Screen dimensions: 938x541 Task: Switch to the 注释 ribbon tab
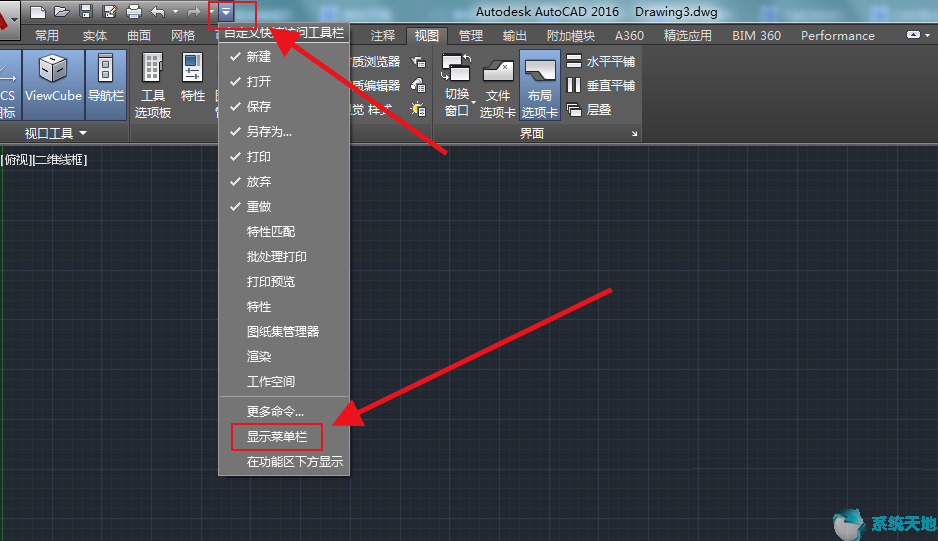(383, 36)
